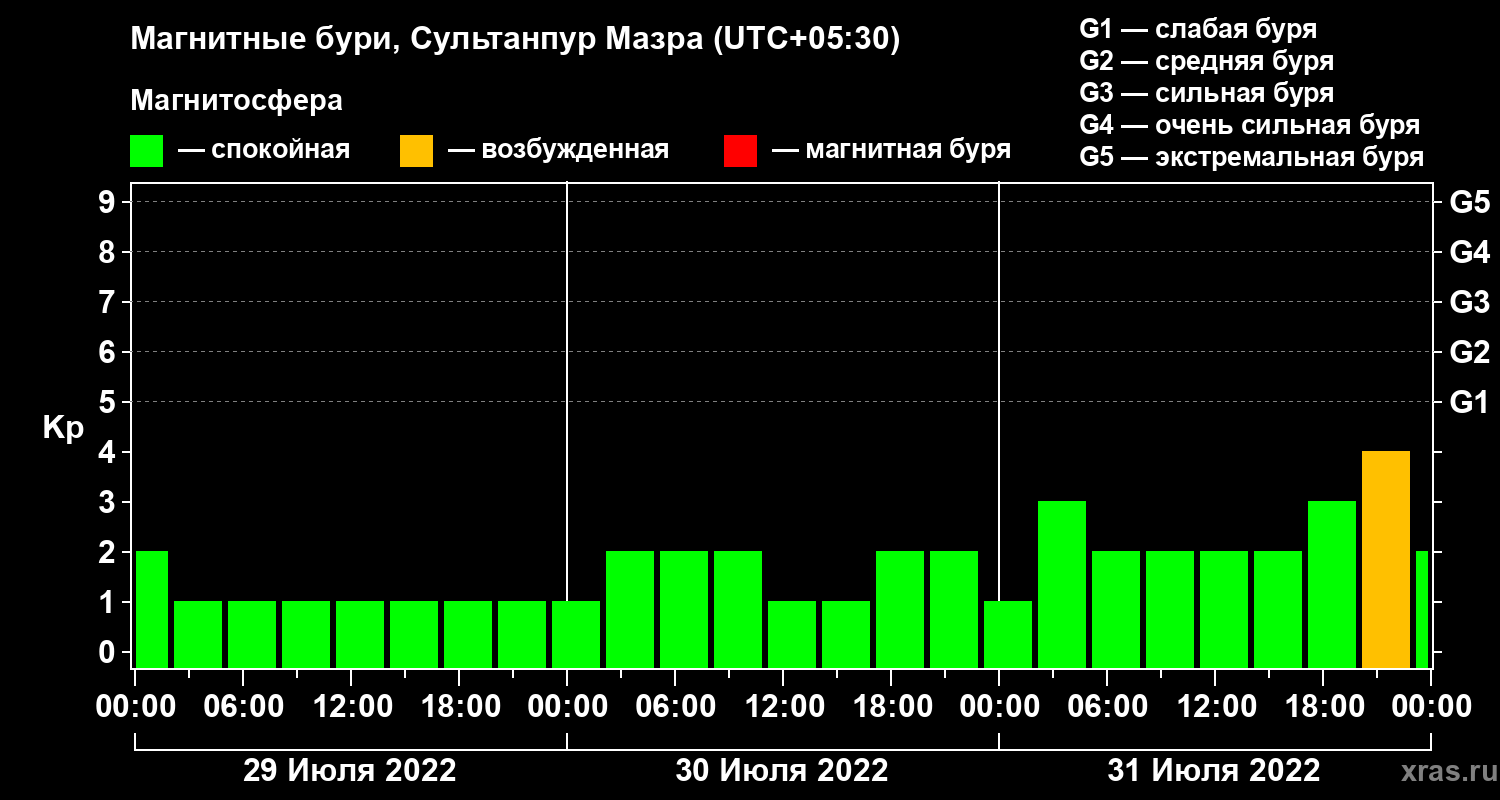This screenshot has height=800, width=1500.
Task: Click the '30 Июля 2022' date label
Action: (x=782, y=771)
